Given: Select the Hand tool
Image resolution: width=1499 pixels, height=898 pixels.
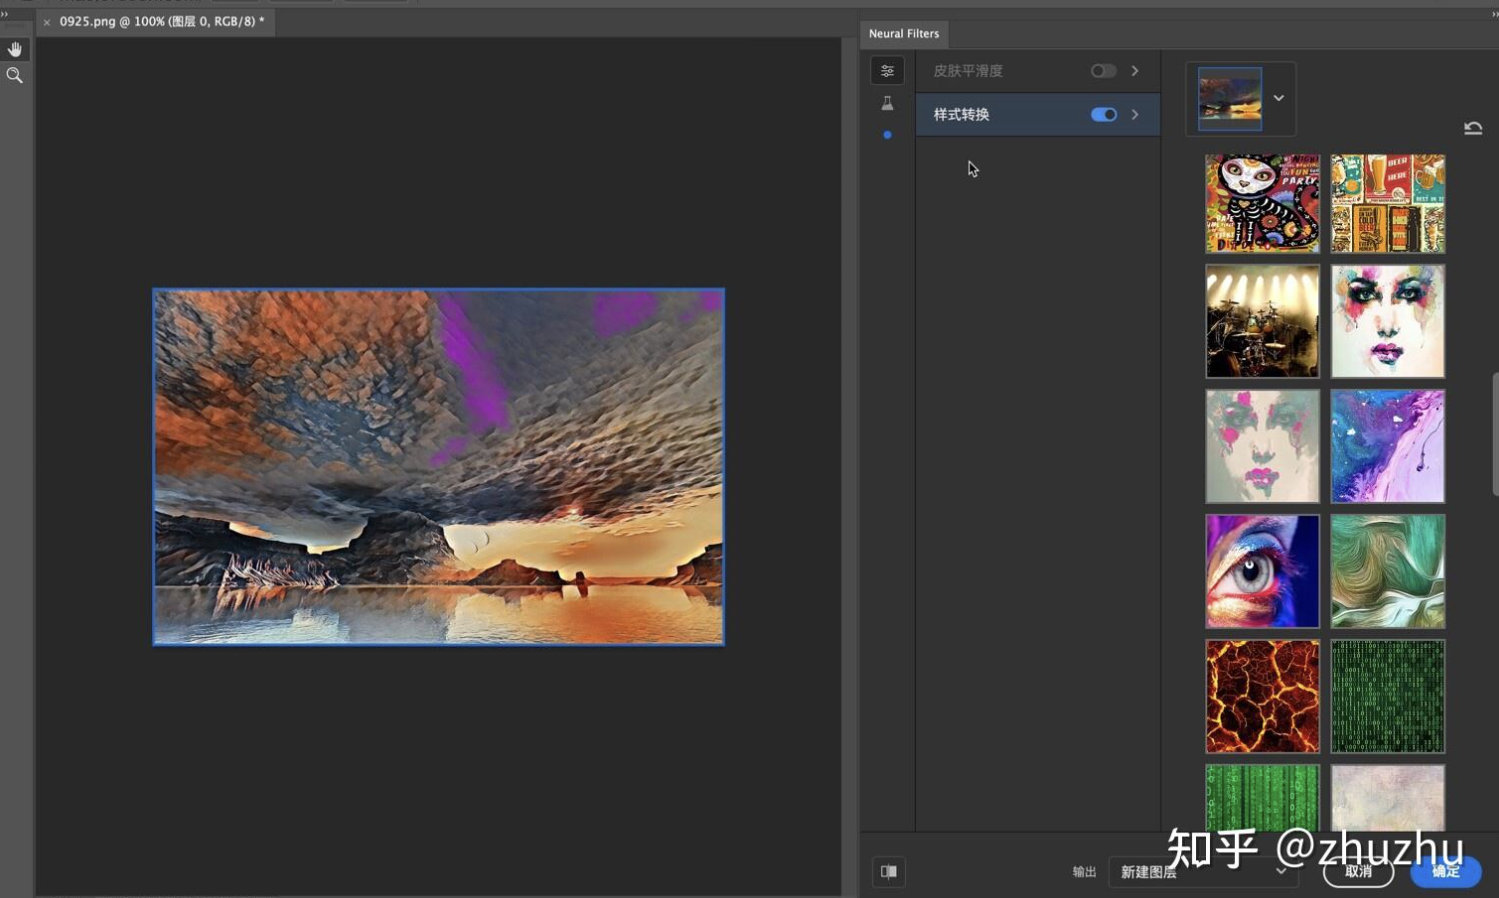Looking at the screenshot, I should 15,49.
